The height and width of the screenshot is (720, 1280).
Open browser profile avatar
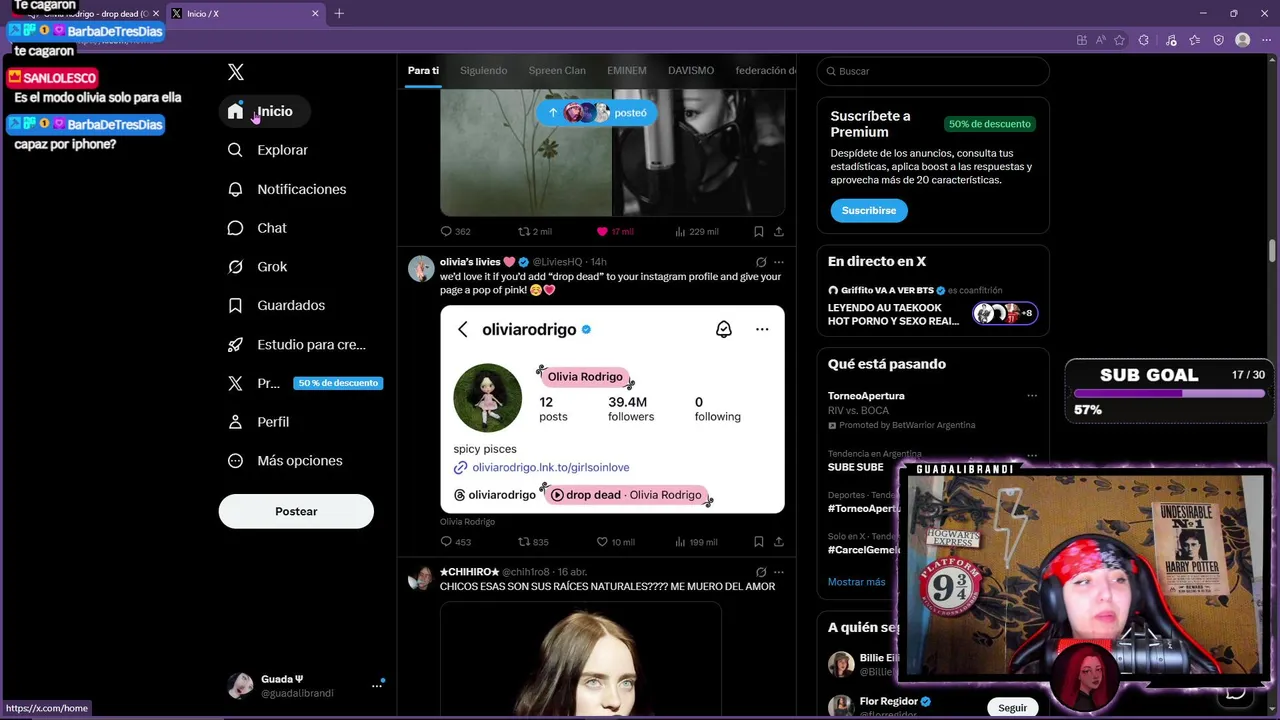coord(1243,40)
